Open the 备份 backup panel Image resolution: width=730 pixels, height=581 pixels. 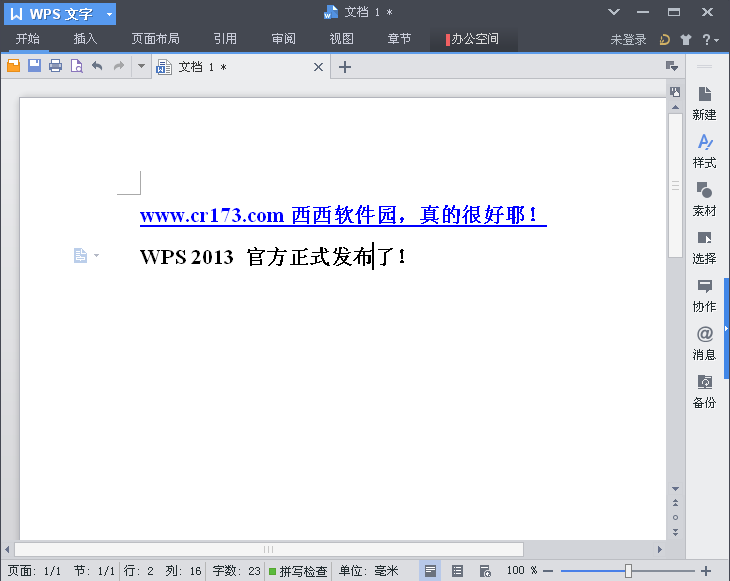704,392
